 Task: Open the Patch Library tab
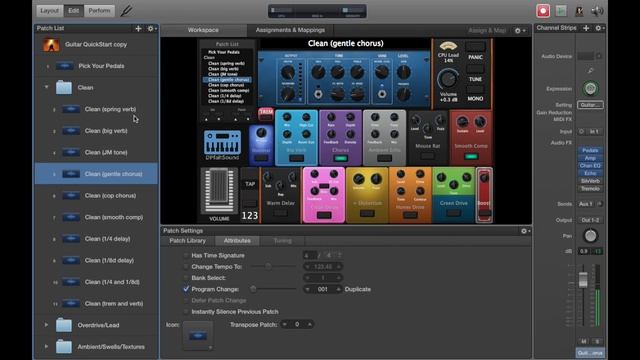(187, 241)
